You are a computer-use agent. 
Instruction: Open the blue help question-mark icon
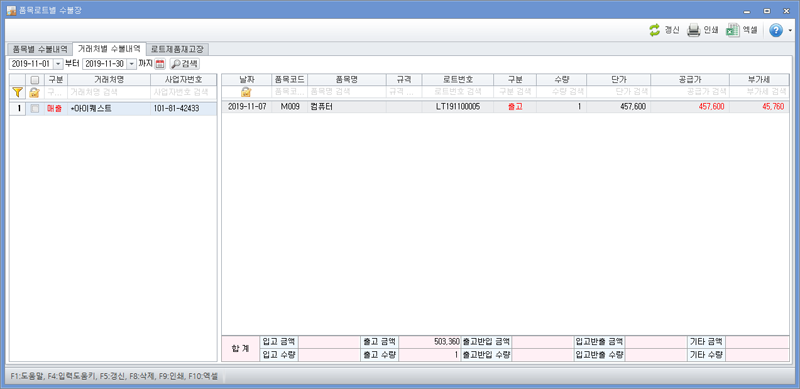point(776,31)
